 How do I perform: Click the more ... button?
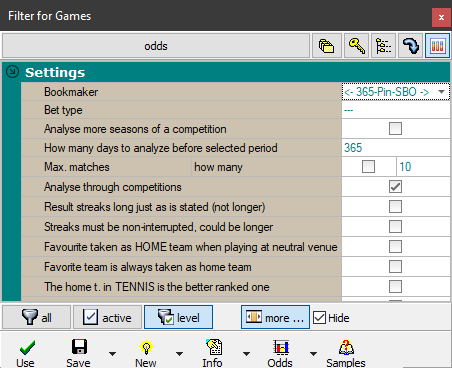click(x=275, y=317)
